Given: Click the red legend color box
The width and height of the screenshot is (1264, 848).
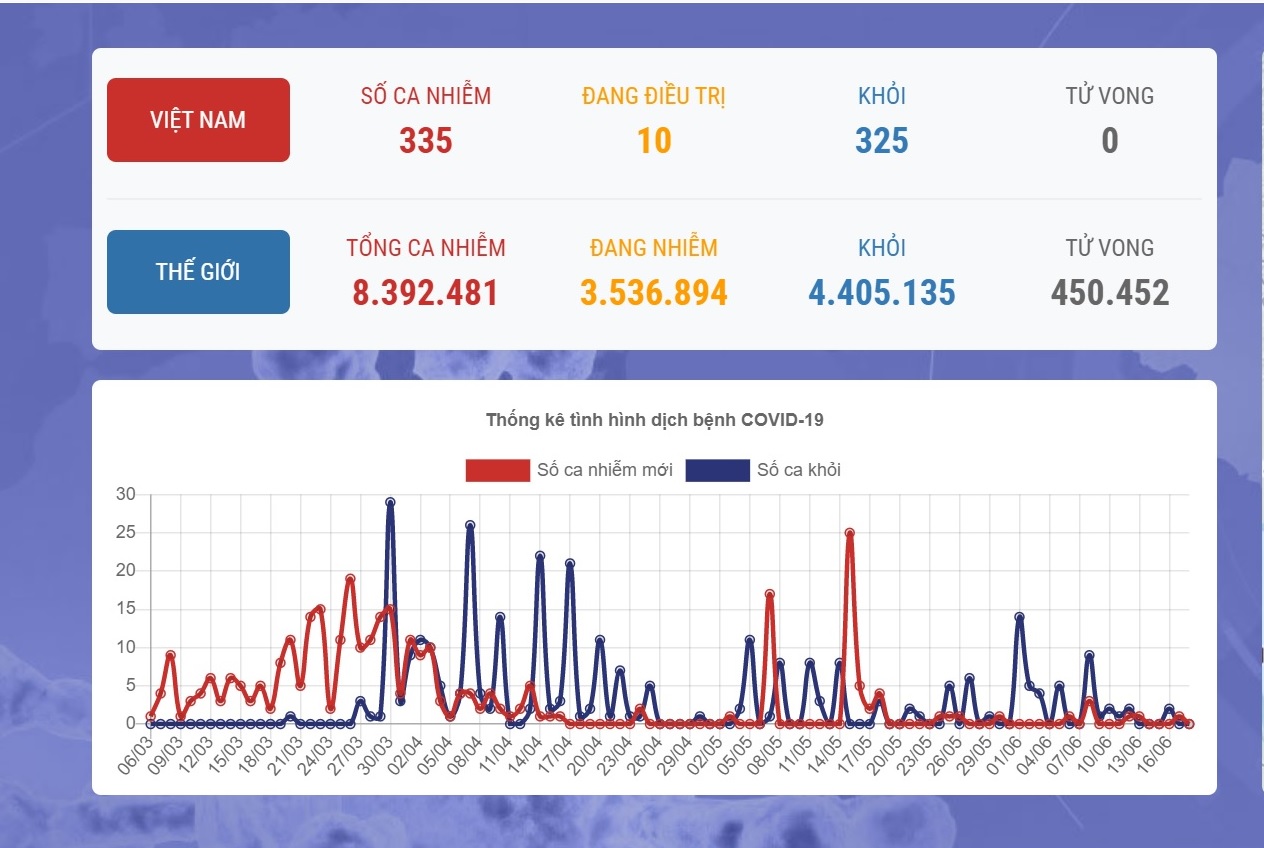Looking at the screenshot, I should coord(497,470).
